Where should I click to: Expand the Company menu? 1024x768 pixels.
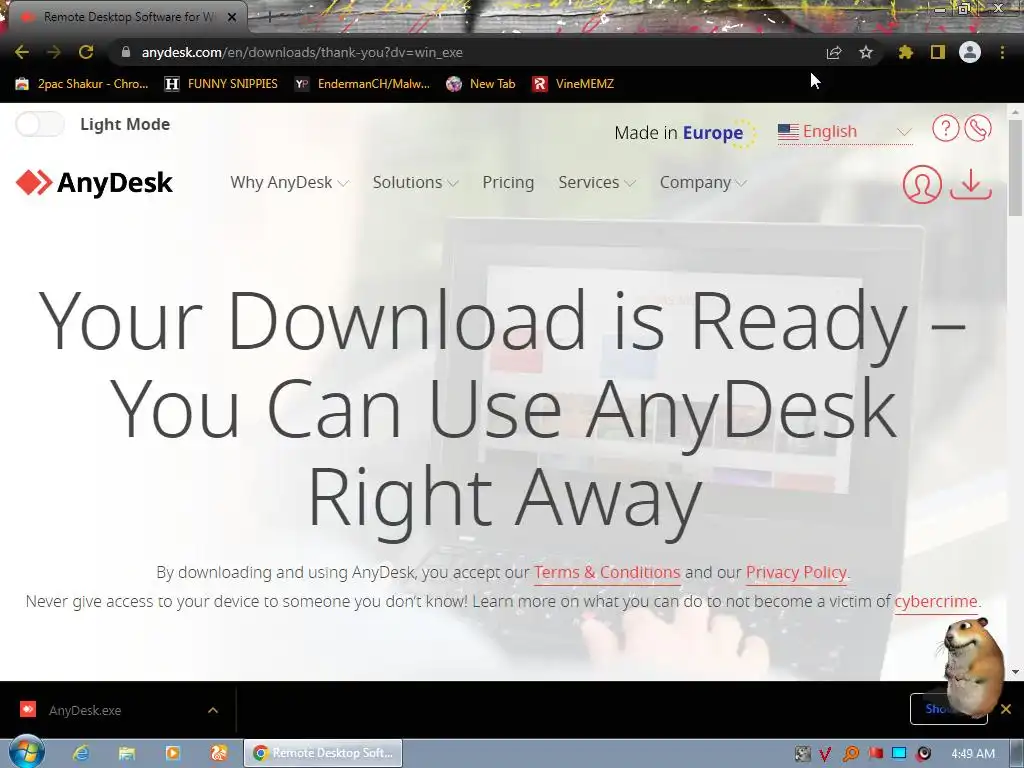[x=703, y=182]
